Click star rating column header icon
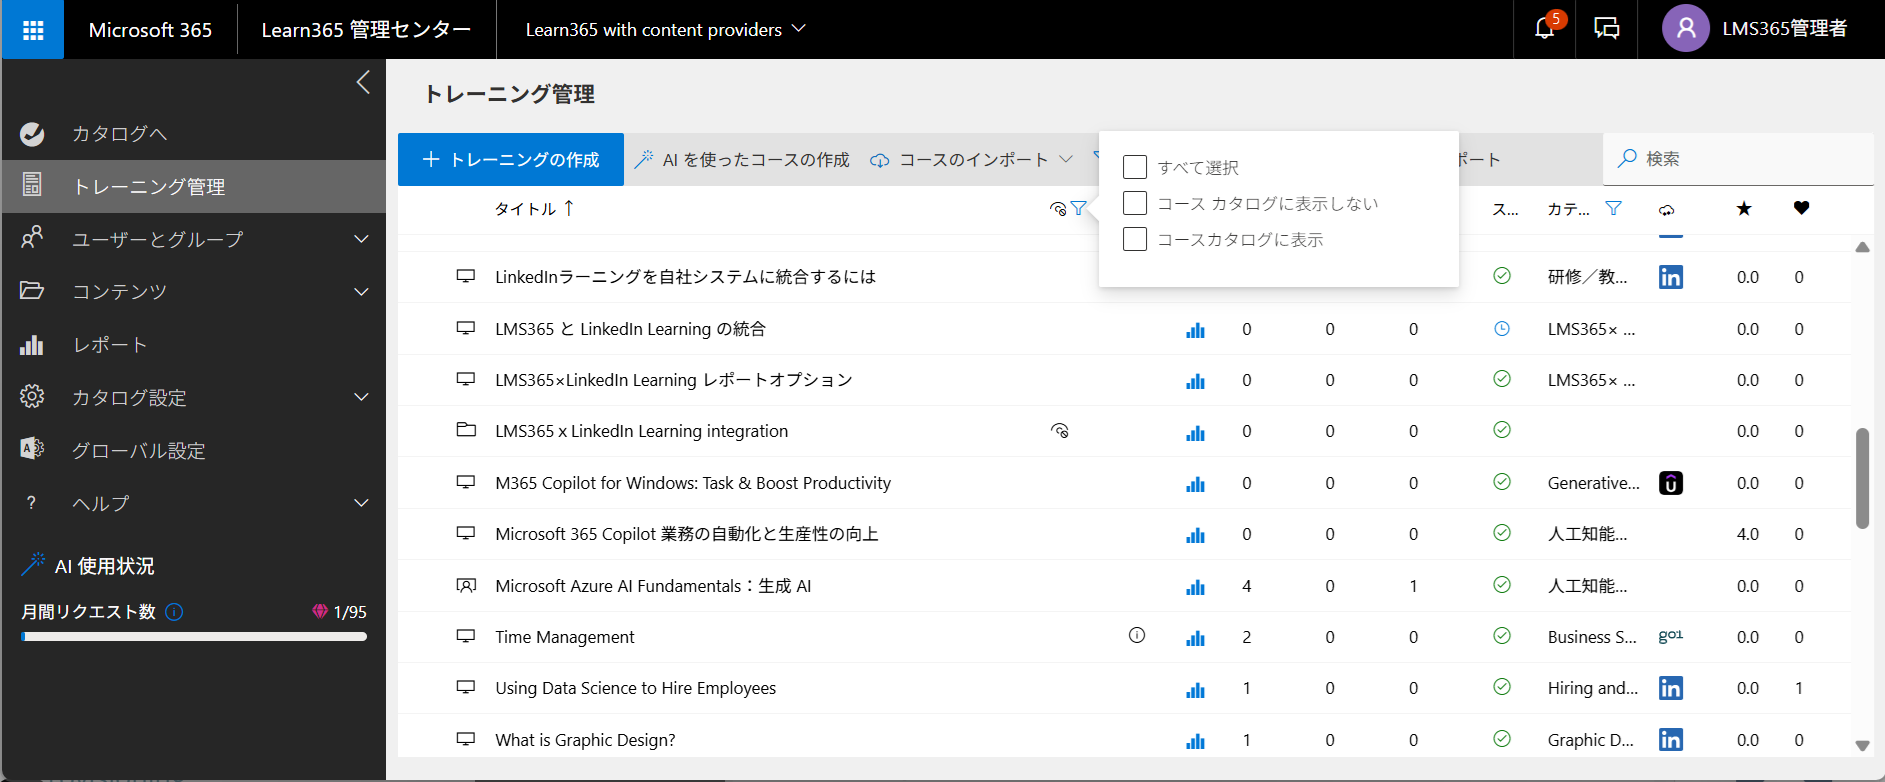Viewport: 1885px width, 782px height. tap(1744, 208)
